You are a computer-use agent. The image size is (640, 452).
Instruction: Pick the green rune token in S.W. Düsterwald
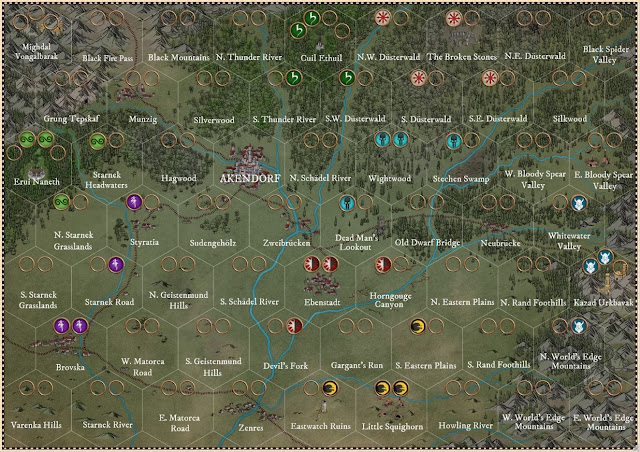point(347,78)
